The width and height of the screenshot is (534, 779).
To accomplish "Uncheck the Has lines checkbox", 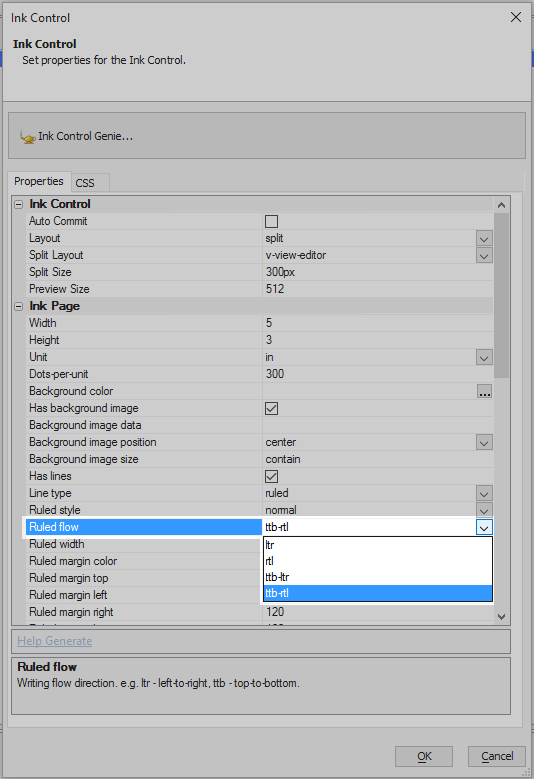I will (271, 476).
